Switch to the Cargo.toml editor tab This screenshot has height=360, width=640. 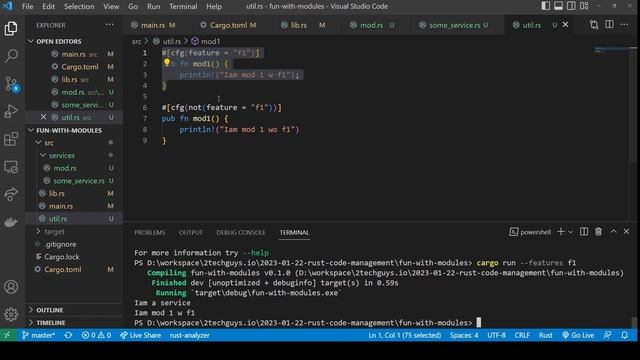click(228, 25)
